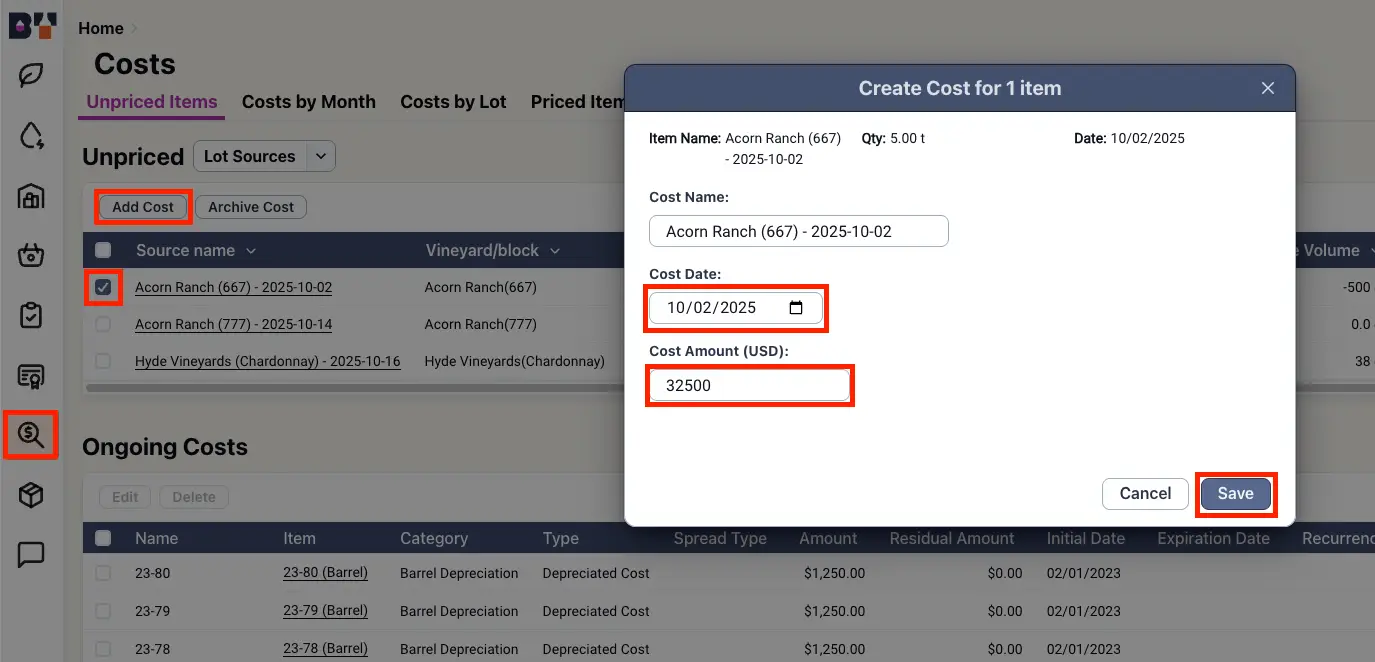Open the leaf icon in sidebar
Viewport: 1375px width, 662px height.
pyautogui.click(x=31, y=76)
